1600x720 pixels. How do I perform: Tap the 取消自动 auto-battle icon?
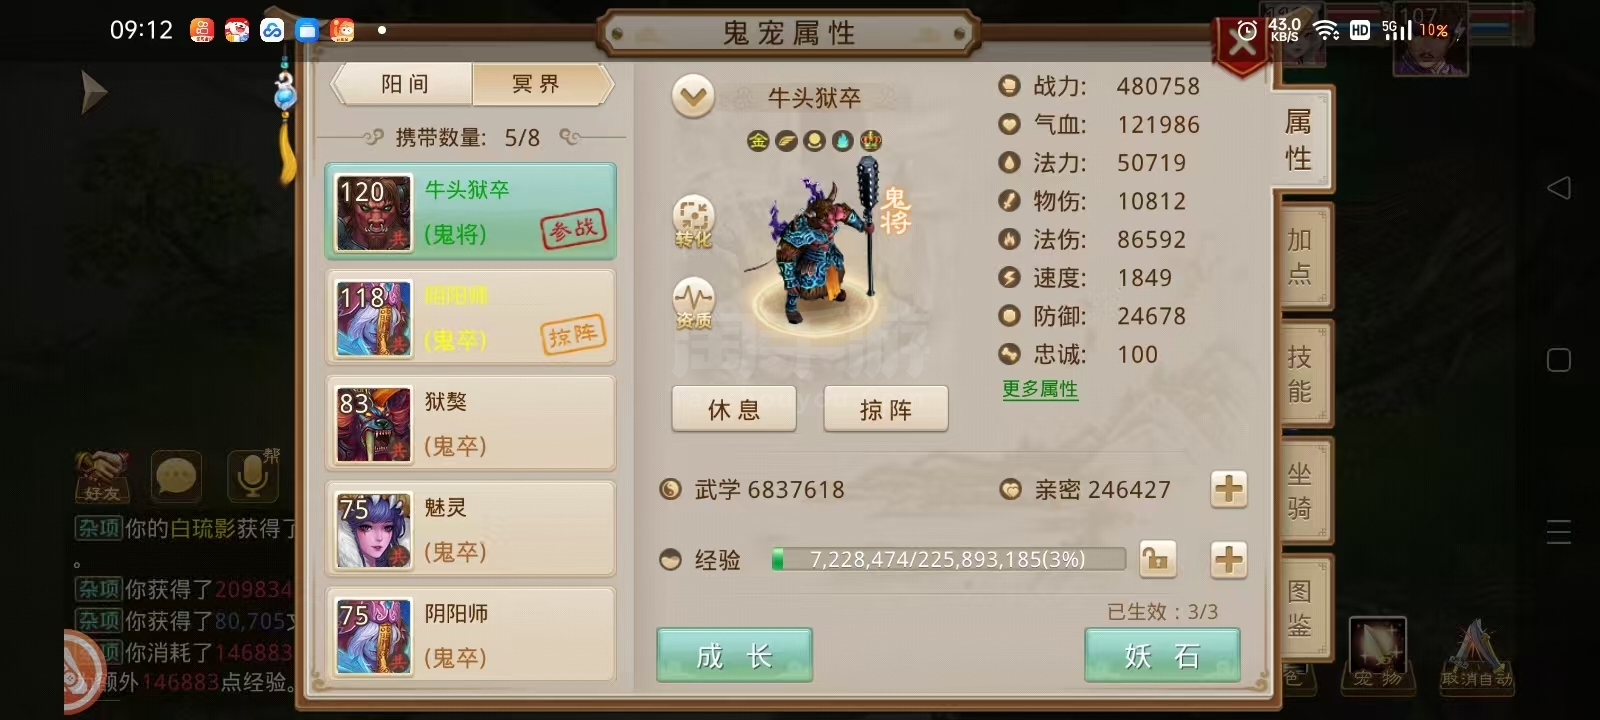pyautogui.click(x=1476, y=655)
